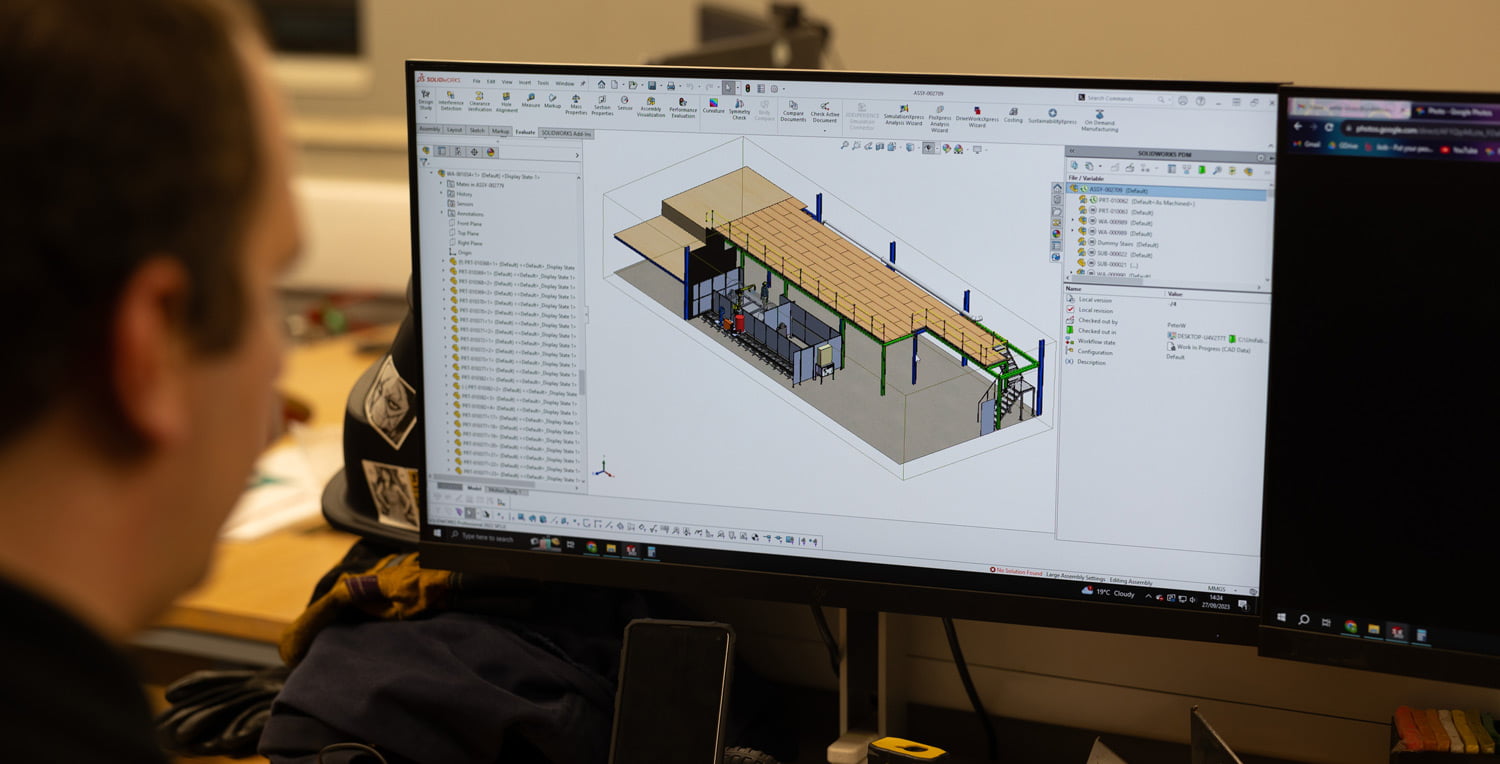Switch to DisplayManager tab icon
The image size is (1500, 764).
pos(491,152)
